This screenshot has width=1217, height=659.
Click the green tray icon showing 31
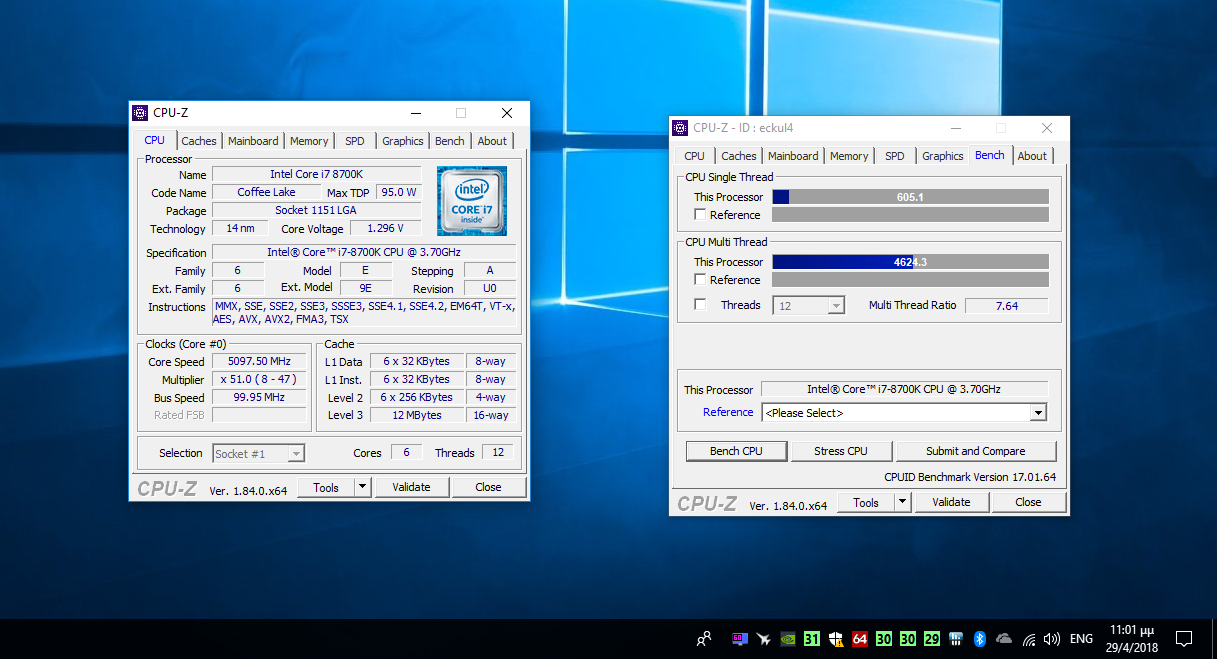click(812, 638)
